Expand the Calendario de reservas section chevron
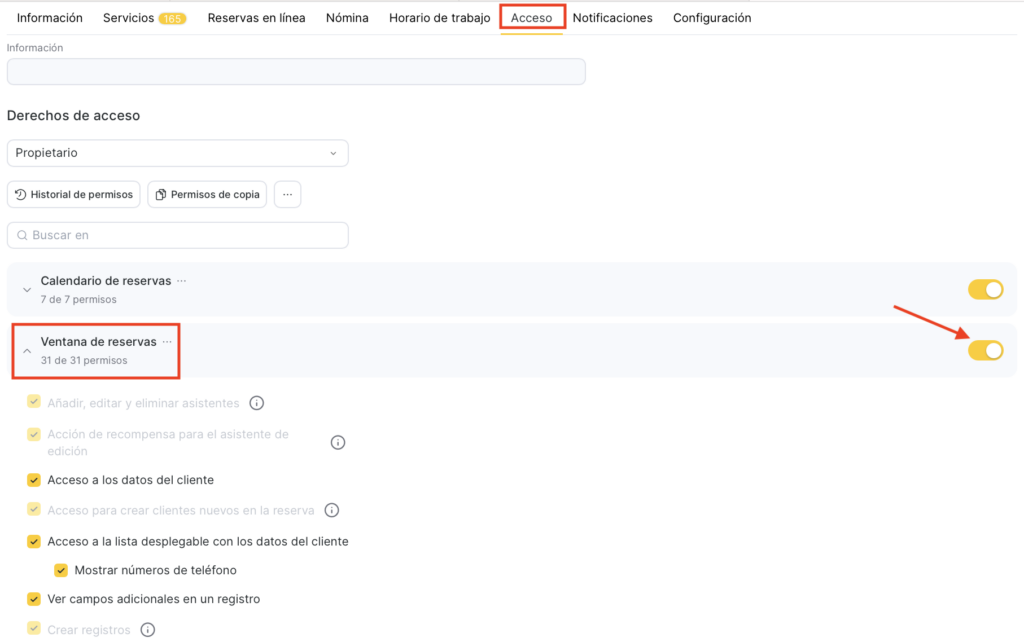The image size is (1024, 642). [27, 290]
